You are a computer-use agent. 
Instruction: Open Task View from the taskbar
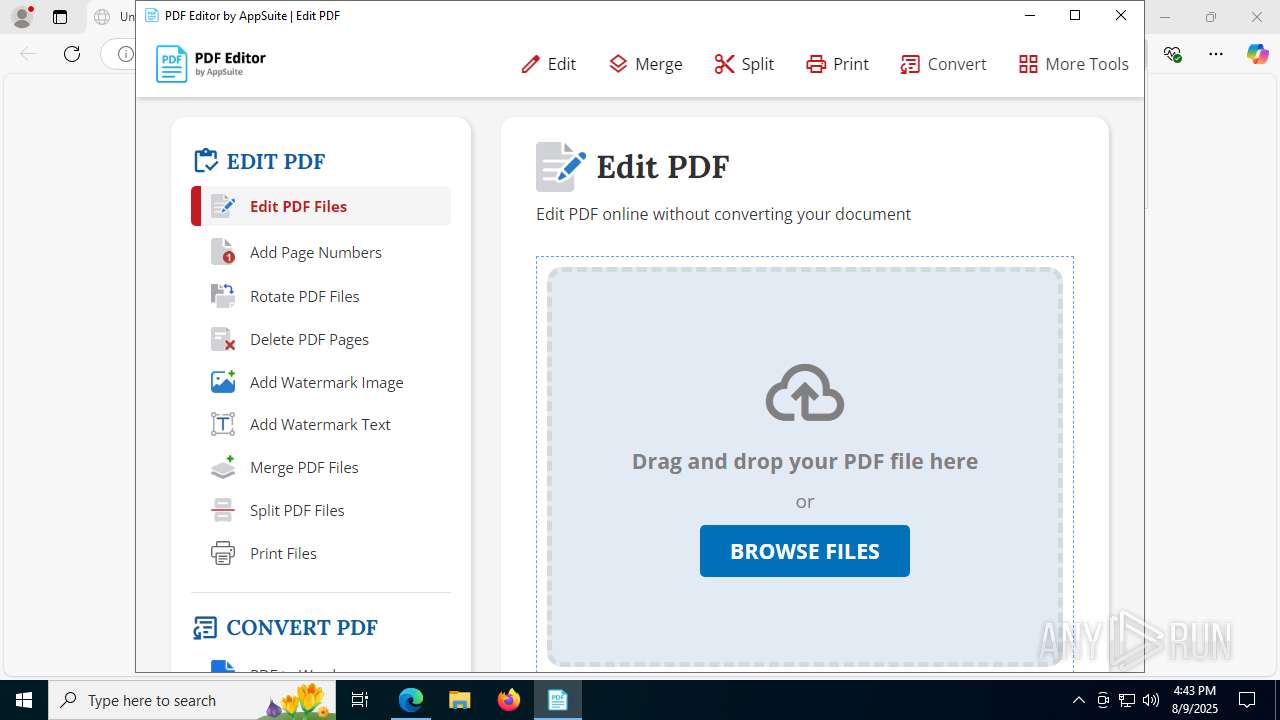[x=360, y=700]
